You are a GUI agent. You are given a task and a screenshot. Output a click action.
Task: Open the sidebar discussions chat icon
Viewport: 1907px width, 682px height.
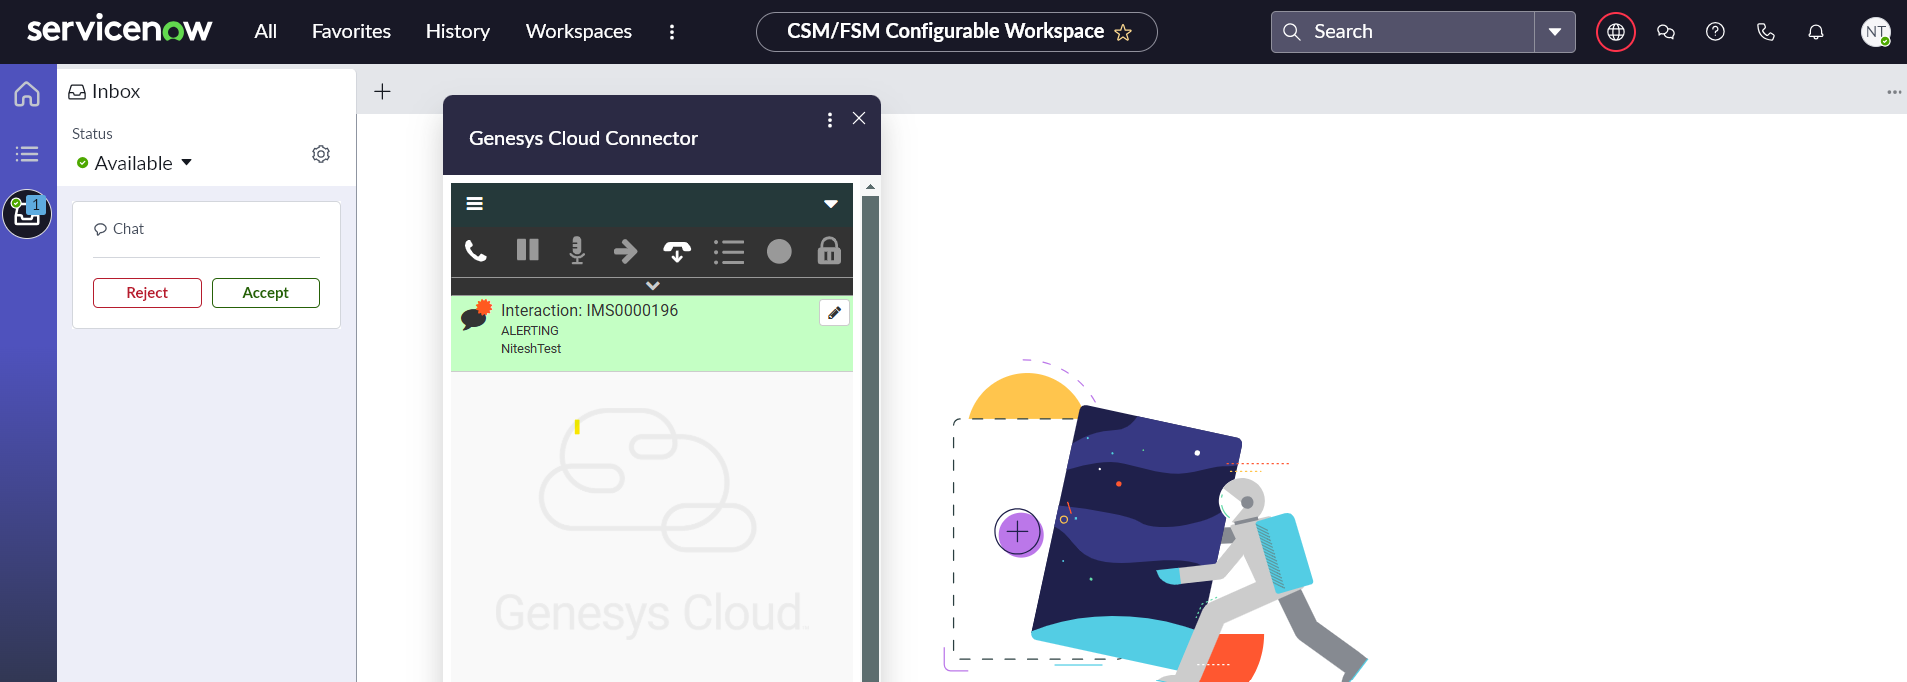click(1666, 32)
